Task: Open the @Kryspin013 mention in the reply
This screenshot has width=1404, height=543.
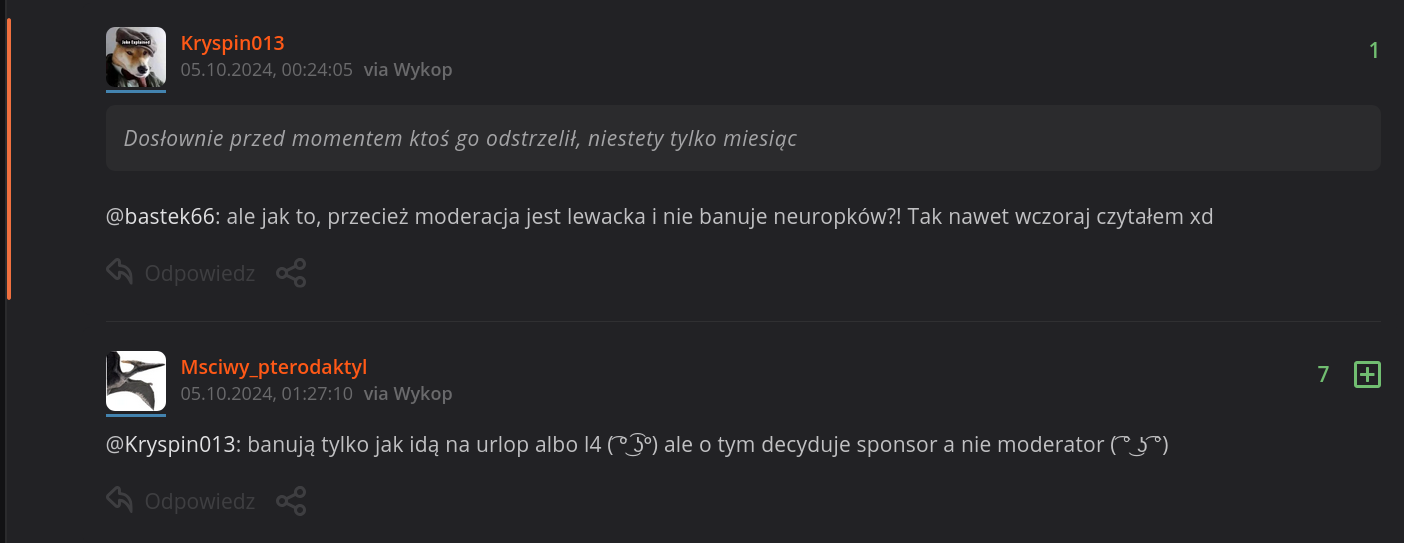Action: (x=171, y=445)
